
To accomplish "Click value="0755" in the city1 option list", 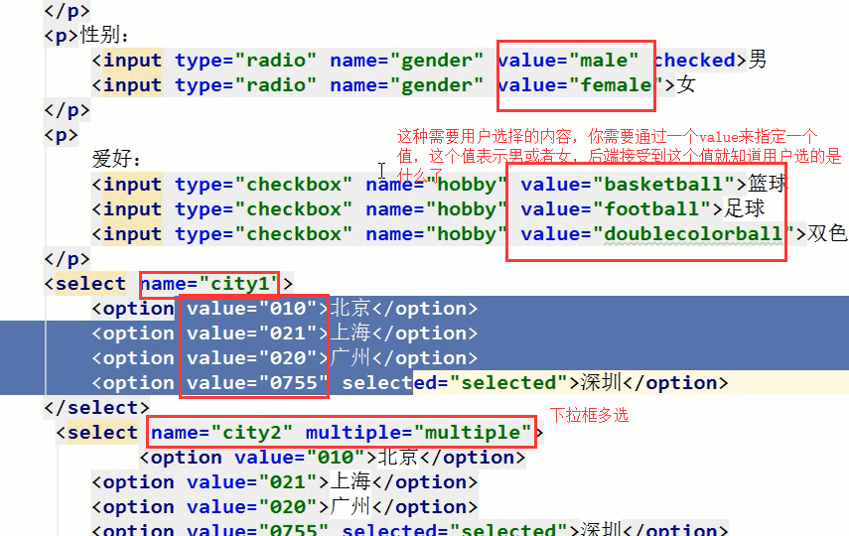I will tap(257, 383).
